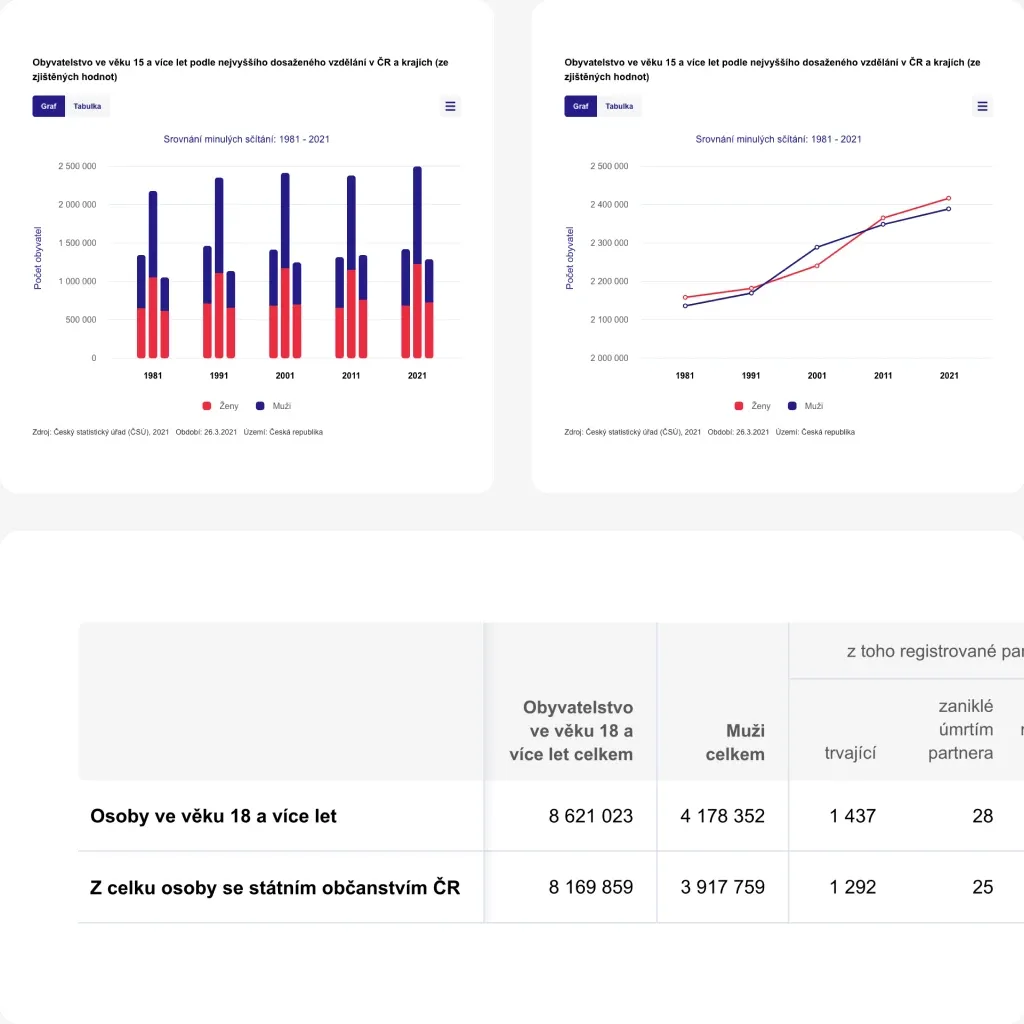The height and width of the screenshot is (1024, 1024).
Task: Toggle the Muži series label in the bar chart legend
Action: 280,406
